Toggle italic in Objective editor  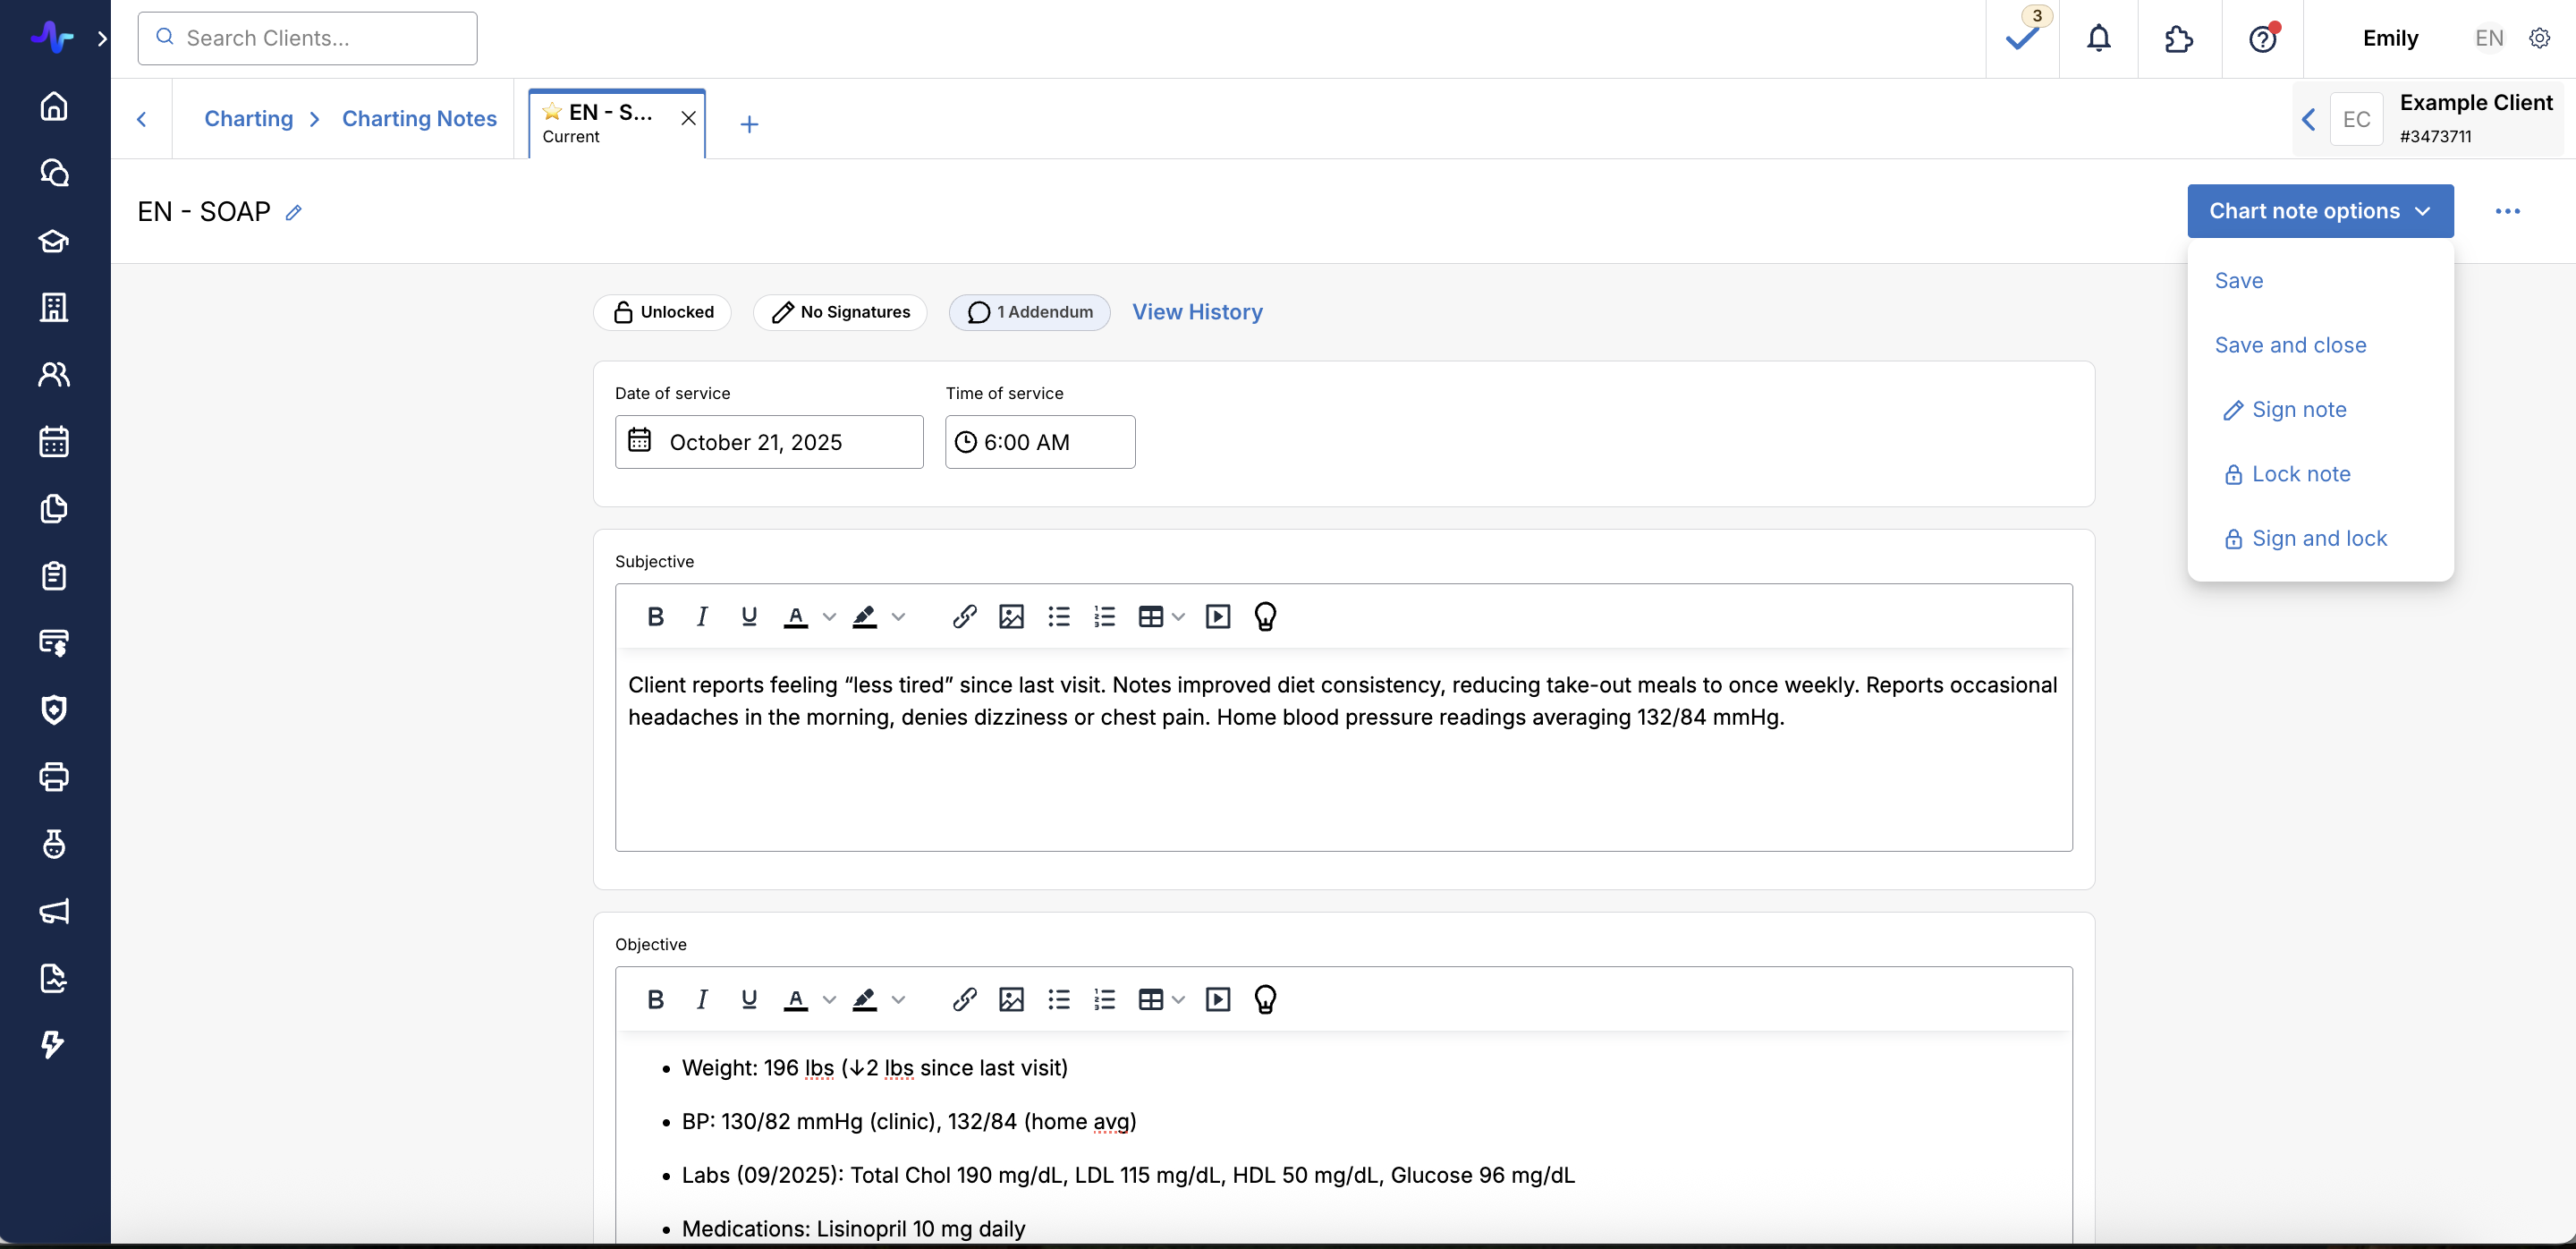(x=702, y=999)
